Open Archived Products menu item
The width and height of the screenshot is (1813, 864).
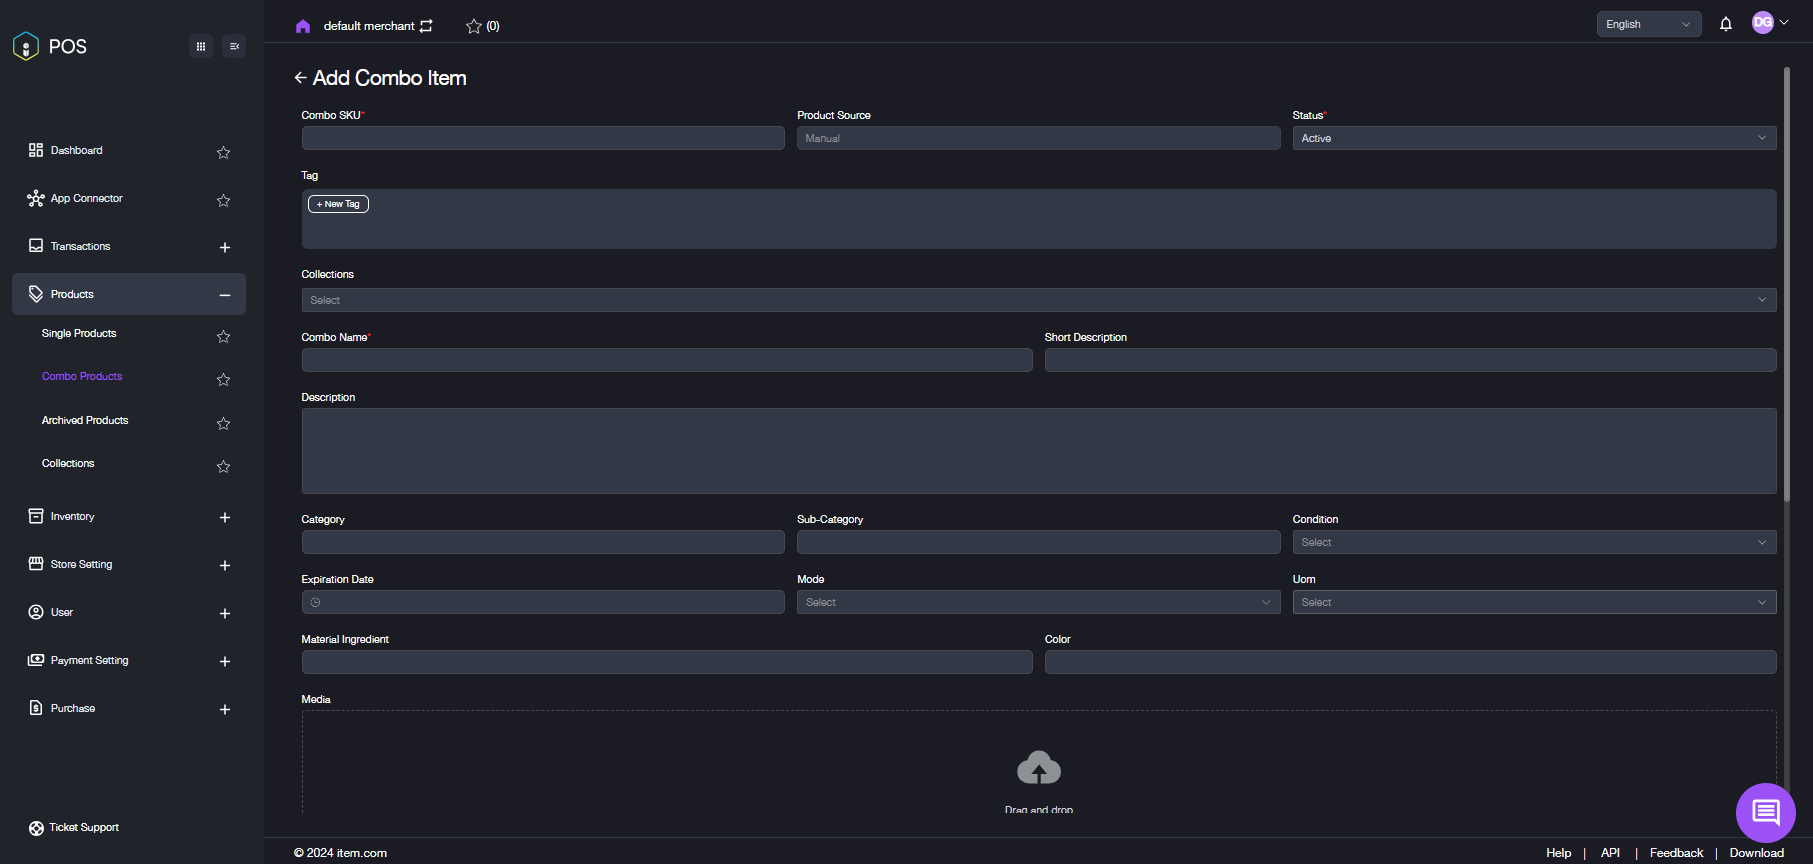pyautogui.click(x=85, y=420)
